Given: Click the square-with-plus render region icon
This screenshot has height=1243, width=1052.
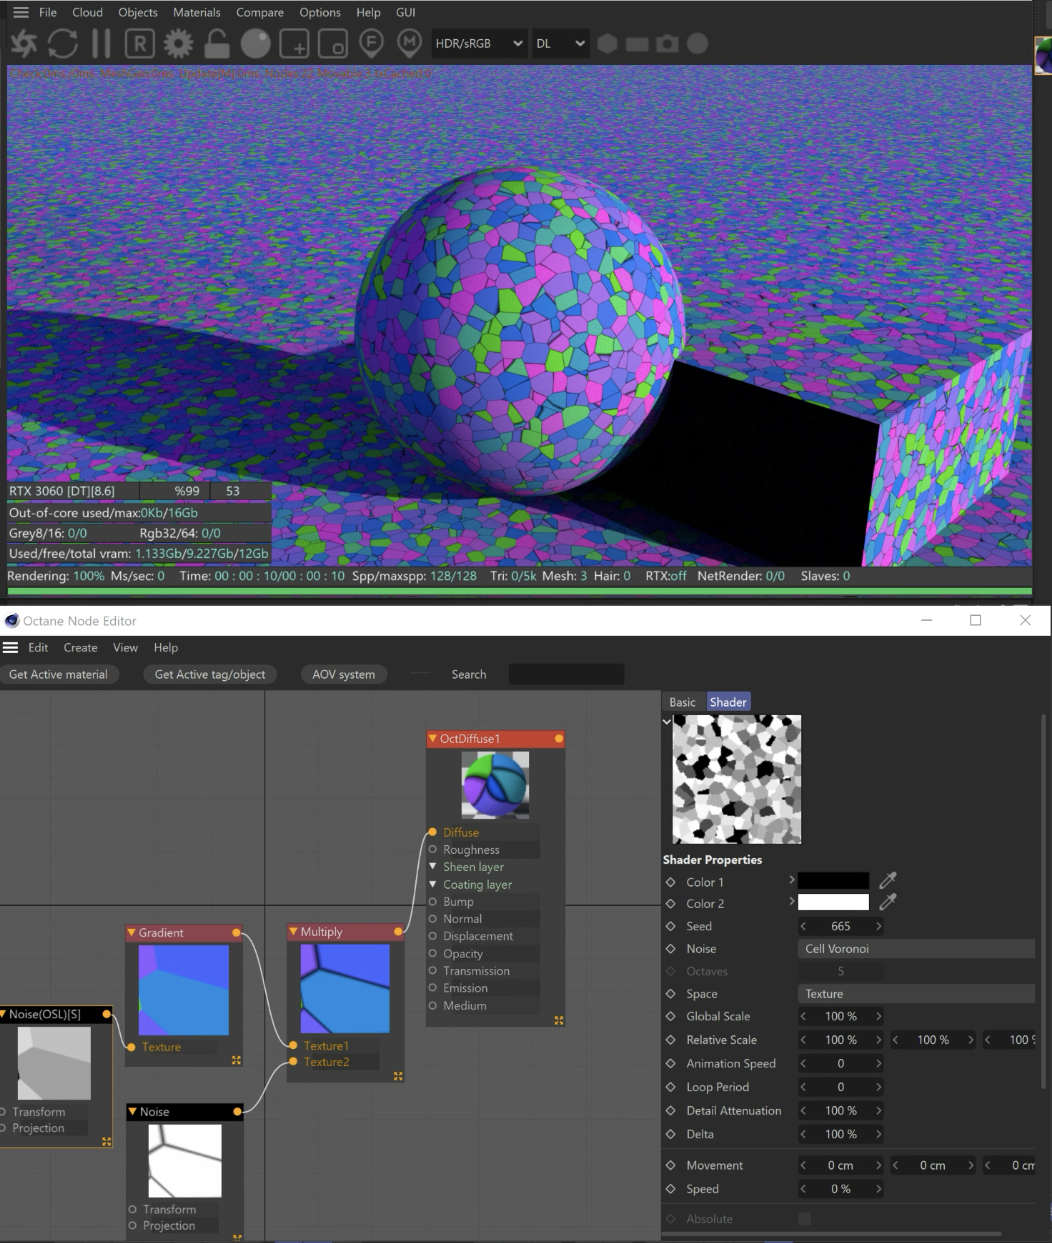Looking at the screenshot, I should [x=295, y=44].
